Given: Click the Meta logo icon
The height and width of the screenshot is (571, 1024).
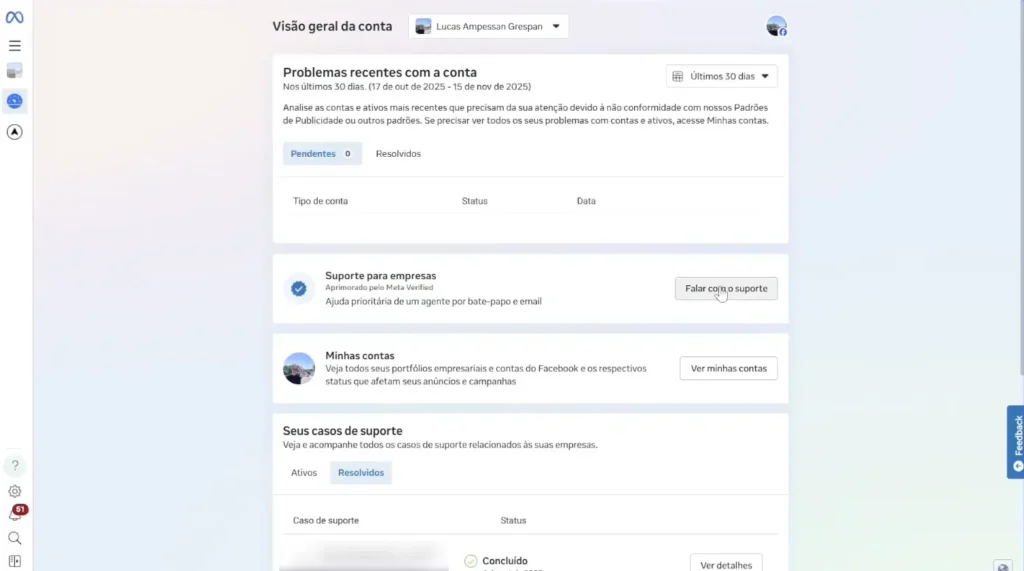Looking at the screenshot, I should pos(14,18).
